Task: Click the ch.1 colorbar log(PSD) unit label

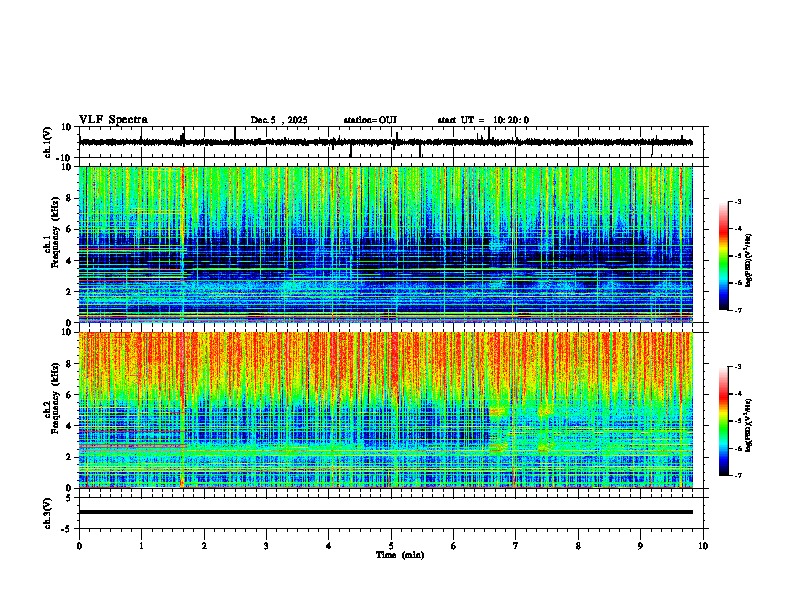Action: [748, 261]
